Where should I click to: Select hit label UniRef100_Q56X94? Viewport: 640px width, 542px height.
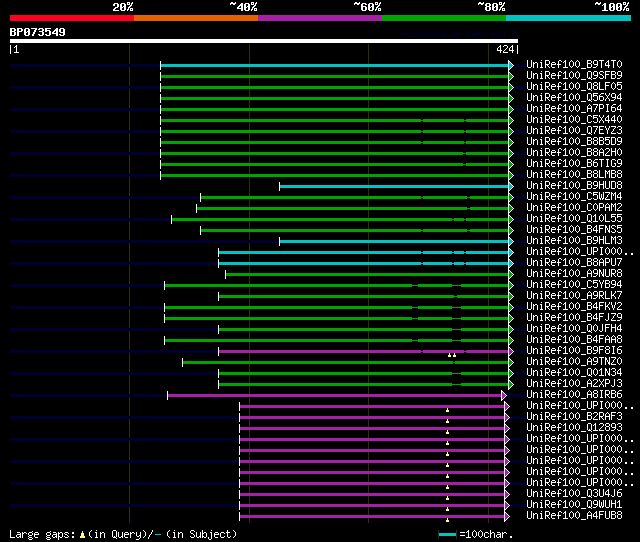(574, 98)
